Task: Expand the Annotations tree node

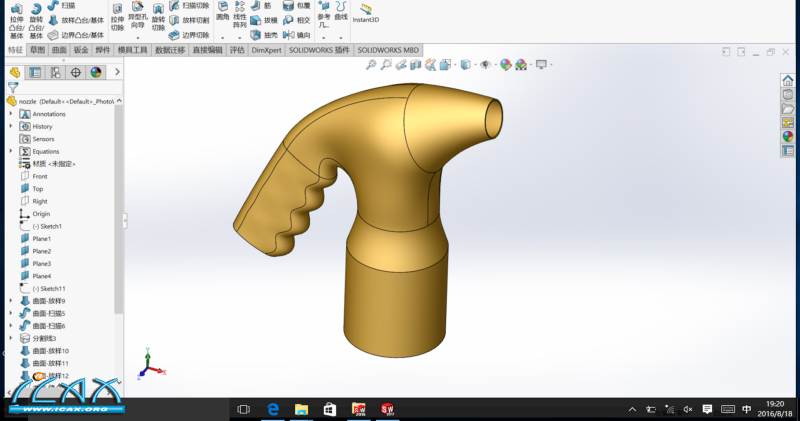Action: 11,114
